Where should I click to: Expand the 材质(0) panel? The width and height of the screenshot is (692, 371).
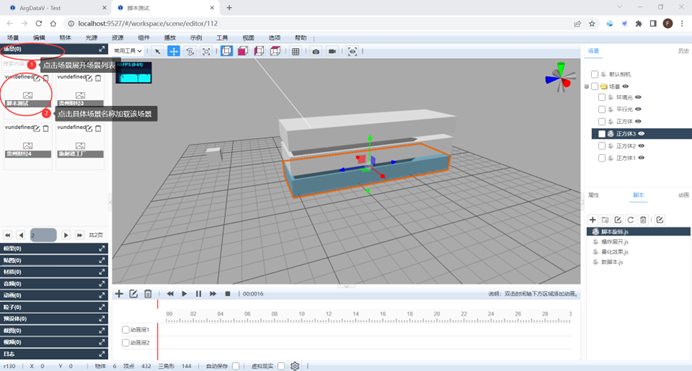click(x=102, y=272)
